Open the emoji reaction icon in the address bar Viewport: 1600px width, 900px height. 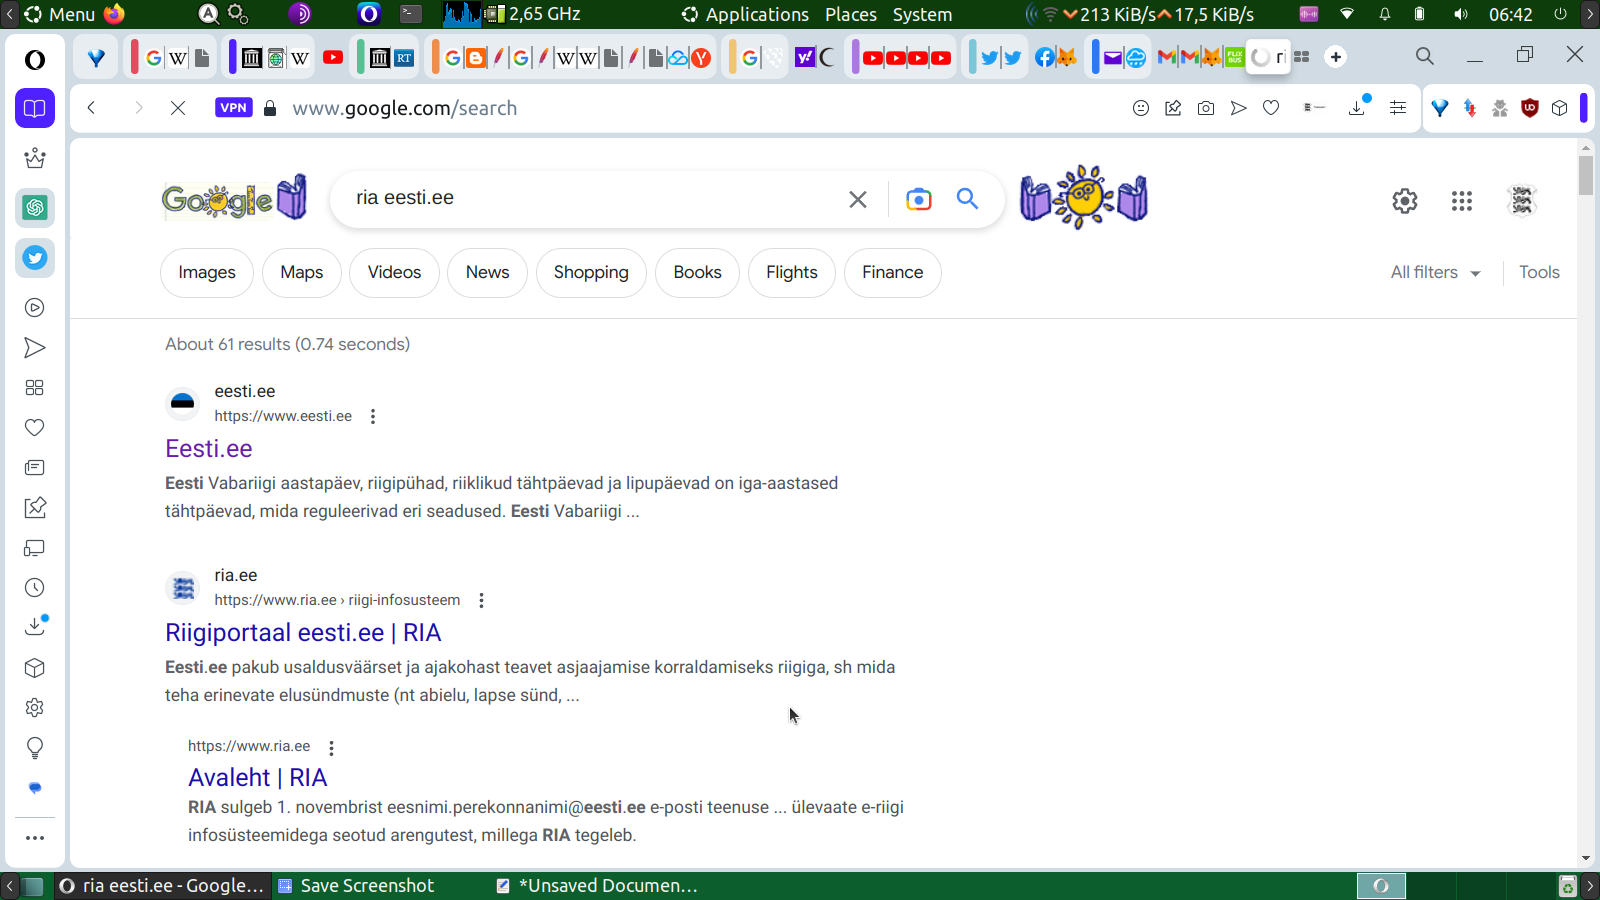(x=1141, y=108)
